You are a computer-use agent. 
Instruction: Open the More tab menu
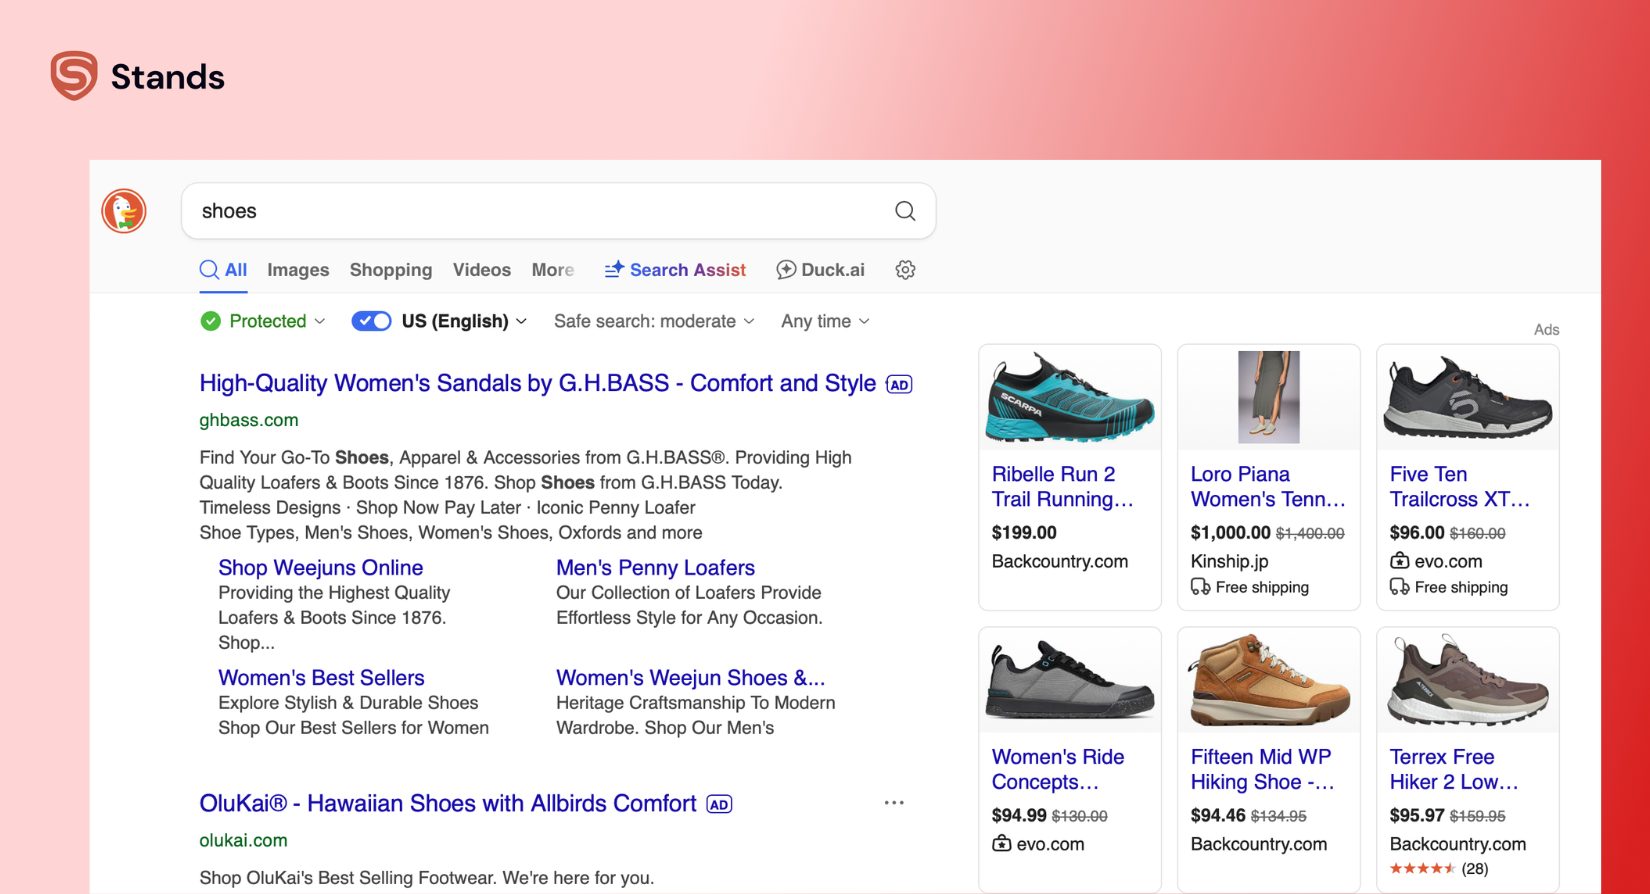553,270
